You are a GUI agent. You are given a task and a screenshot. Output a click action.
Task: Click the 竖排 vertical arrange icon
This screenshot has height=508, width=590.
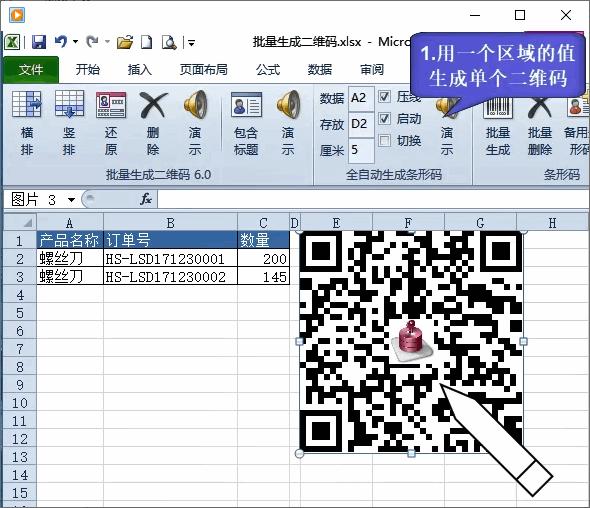[x=69, y=104]
